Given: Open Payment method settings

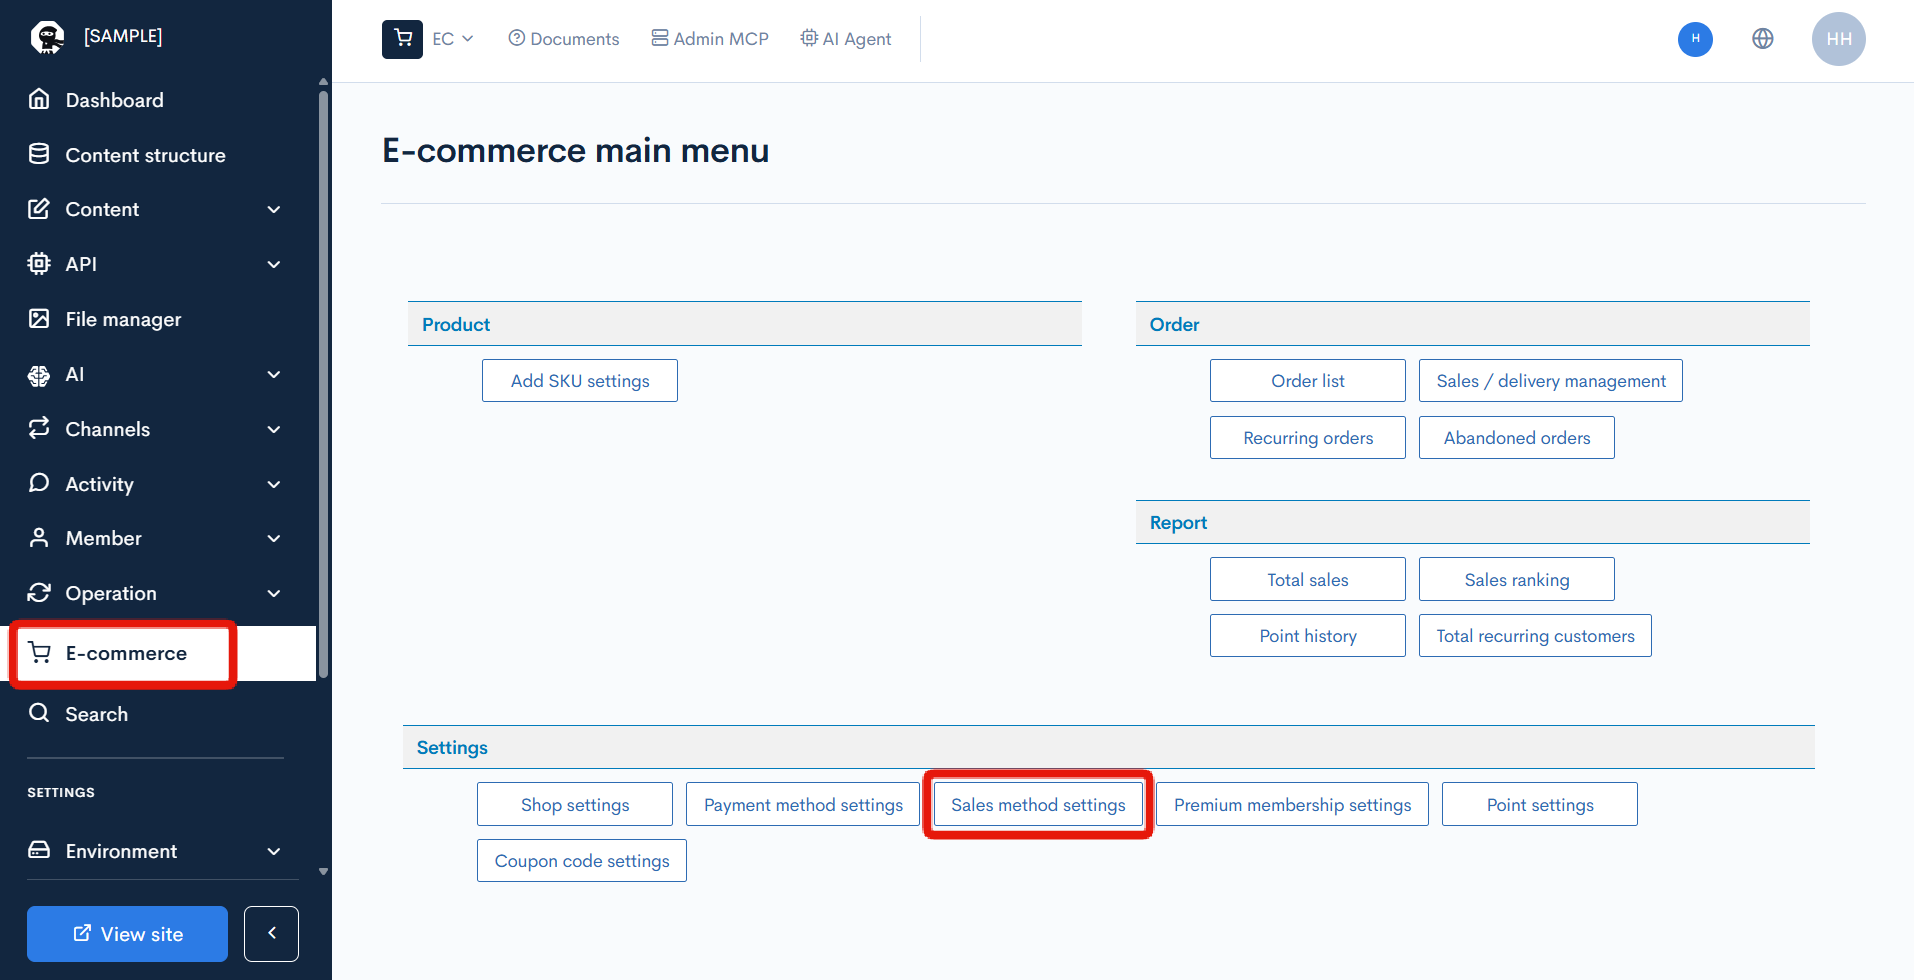Looking at the screenshot, I should [x=803, y=804].
